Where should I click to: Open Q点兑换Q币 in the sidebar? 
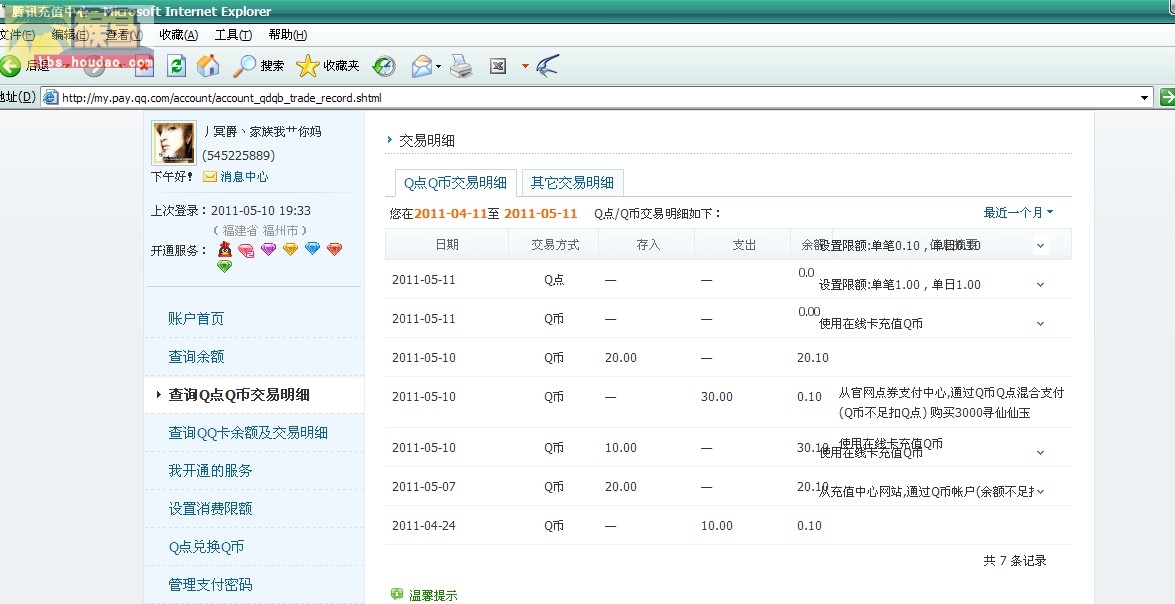(x=206, y=547)
